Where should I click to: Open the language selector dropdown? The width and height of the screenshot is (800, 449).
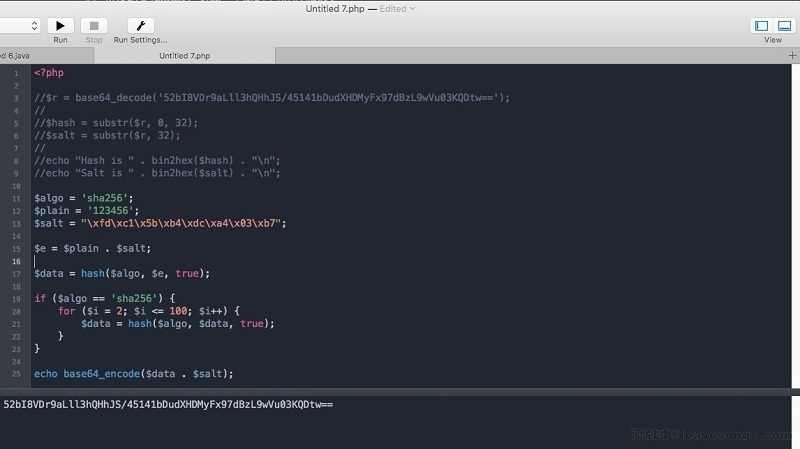coord(20,25)
